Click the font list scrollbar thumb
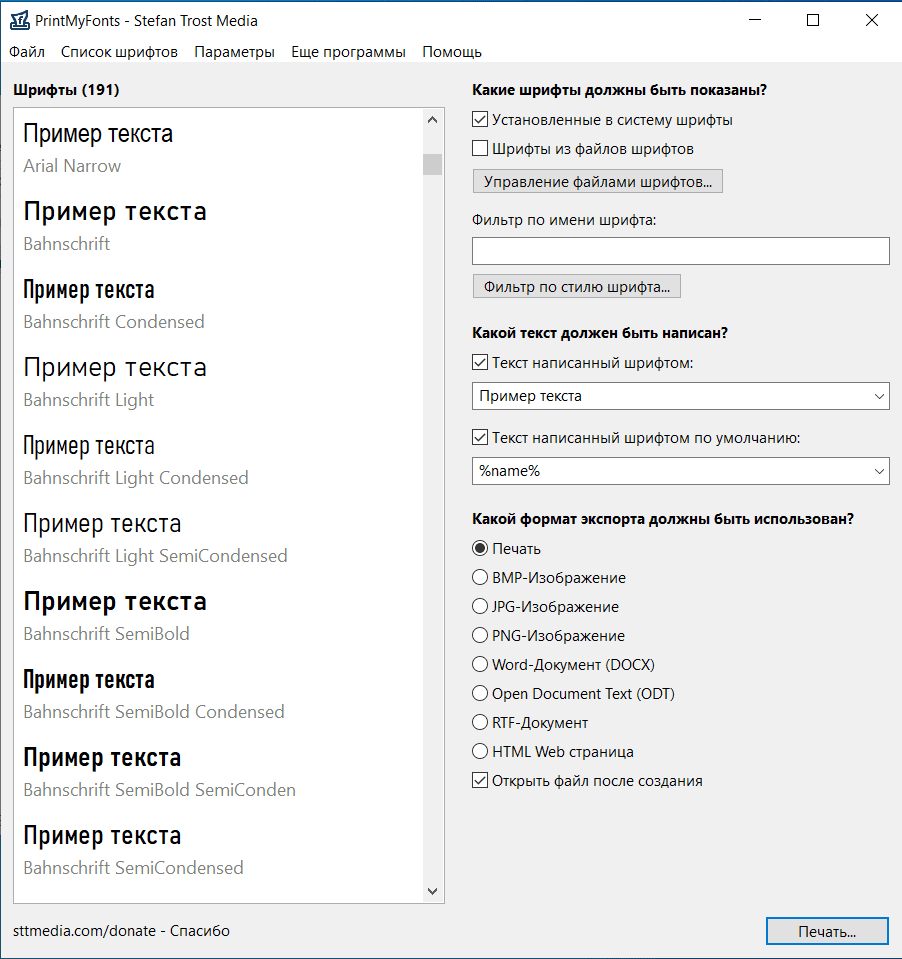 click(x=432, y=164)
